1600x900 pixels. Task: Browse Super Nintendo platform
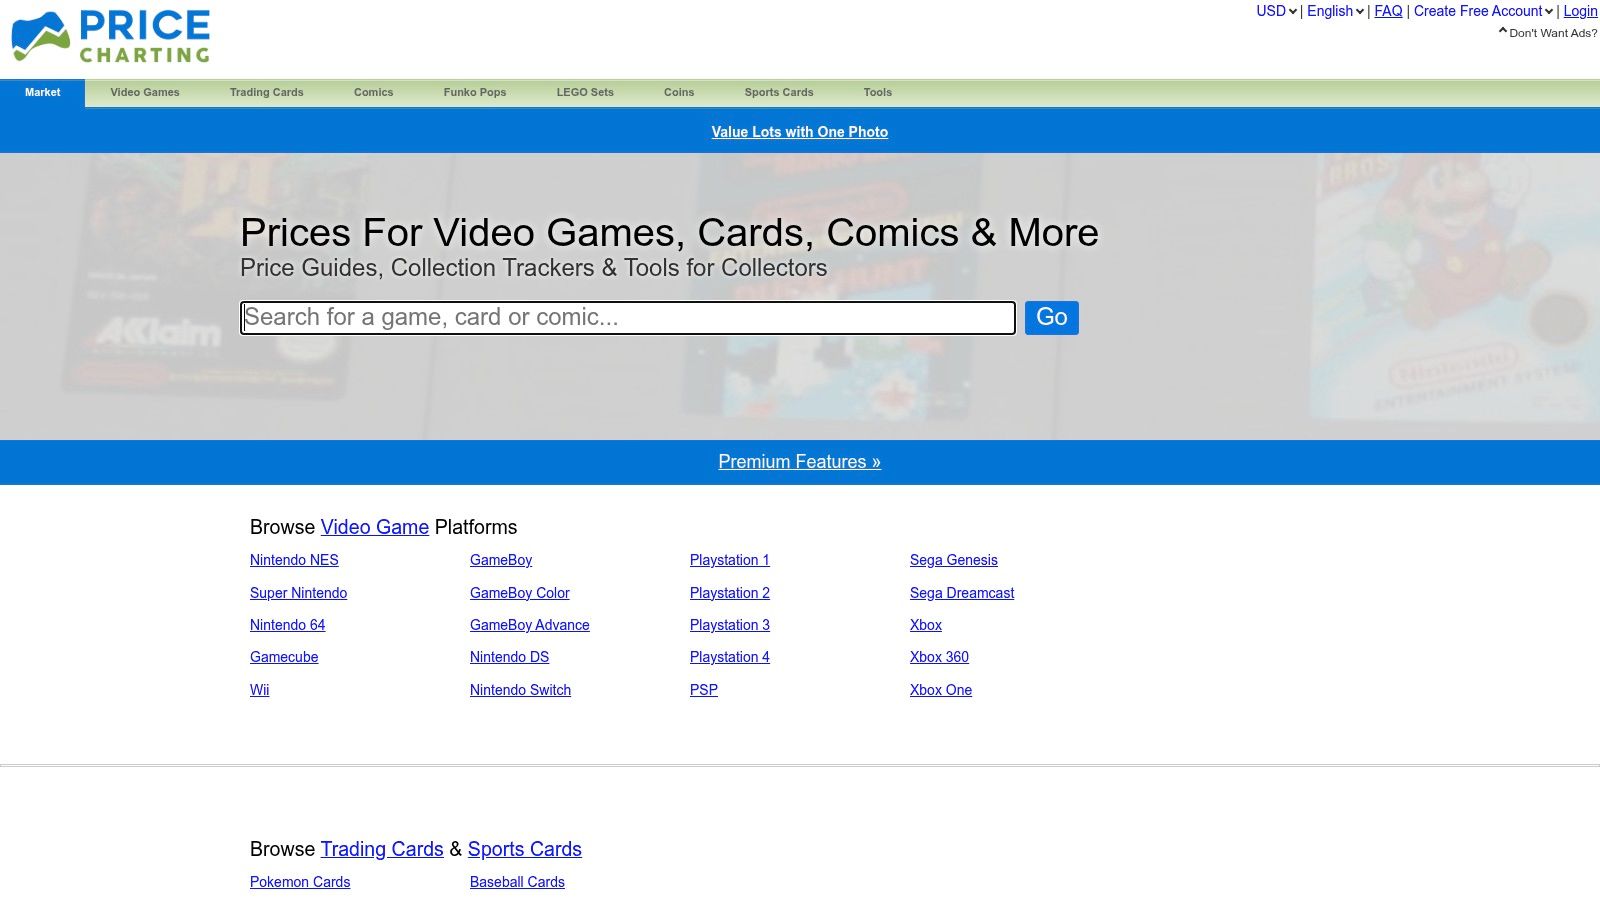click(299, 593)
